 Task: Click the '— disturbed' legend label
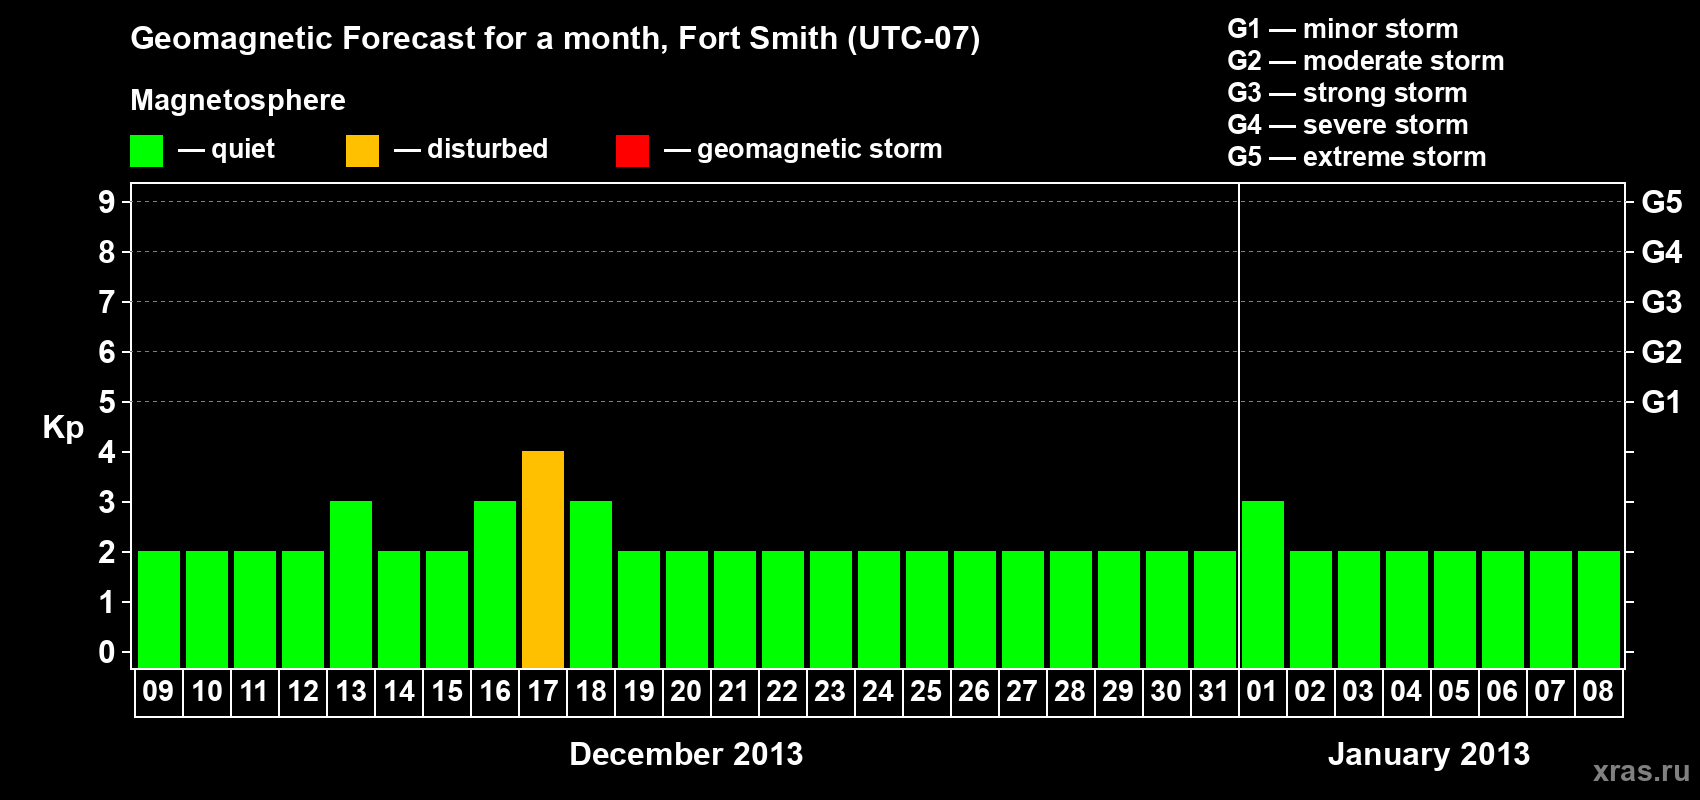[x=471, y=149]
